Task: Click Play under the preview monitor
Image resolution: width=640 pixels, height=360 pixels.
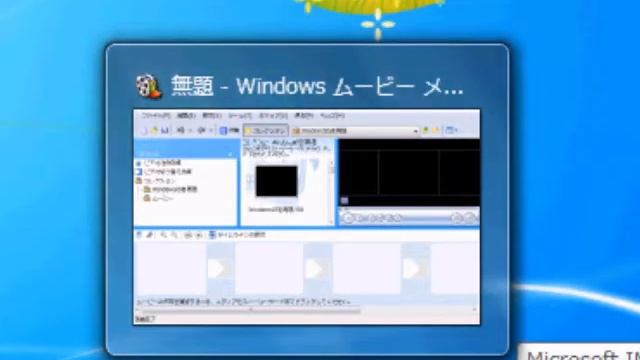Action: pos(348,218)
